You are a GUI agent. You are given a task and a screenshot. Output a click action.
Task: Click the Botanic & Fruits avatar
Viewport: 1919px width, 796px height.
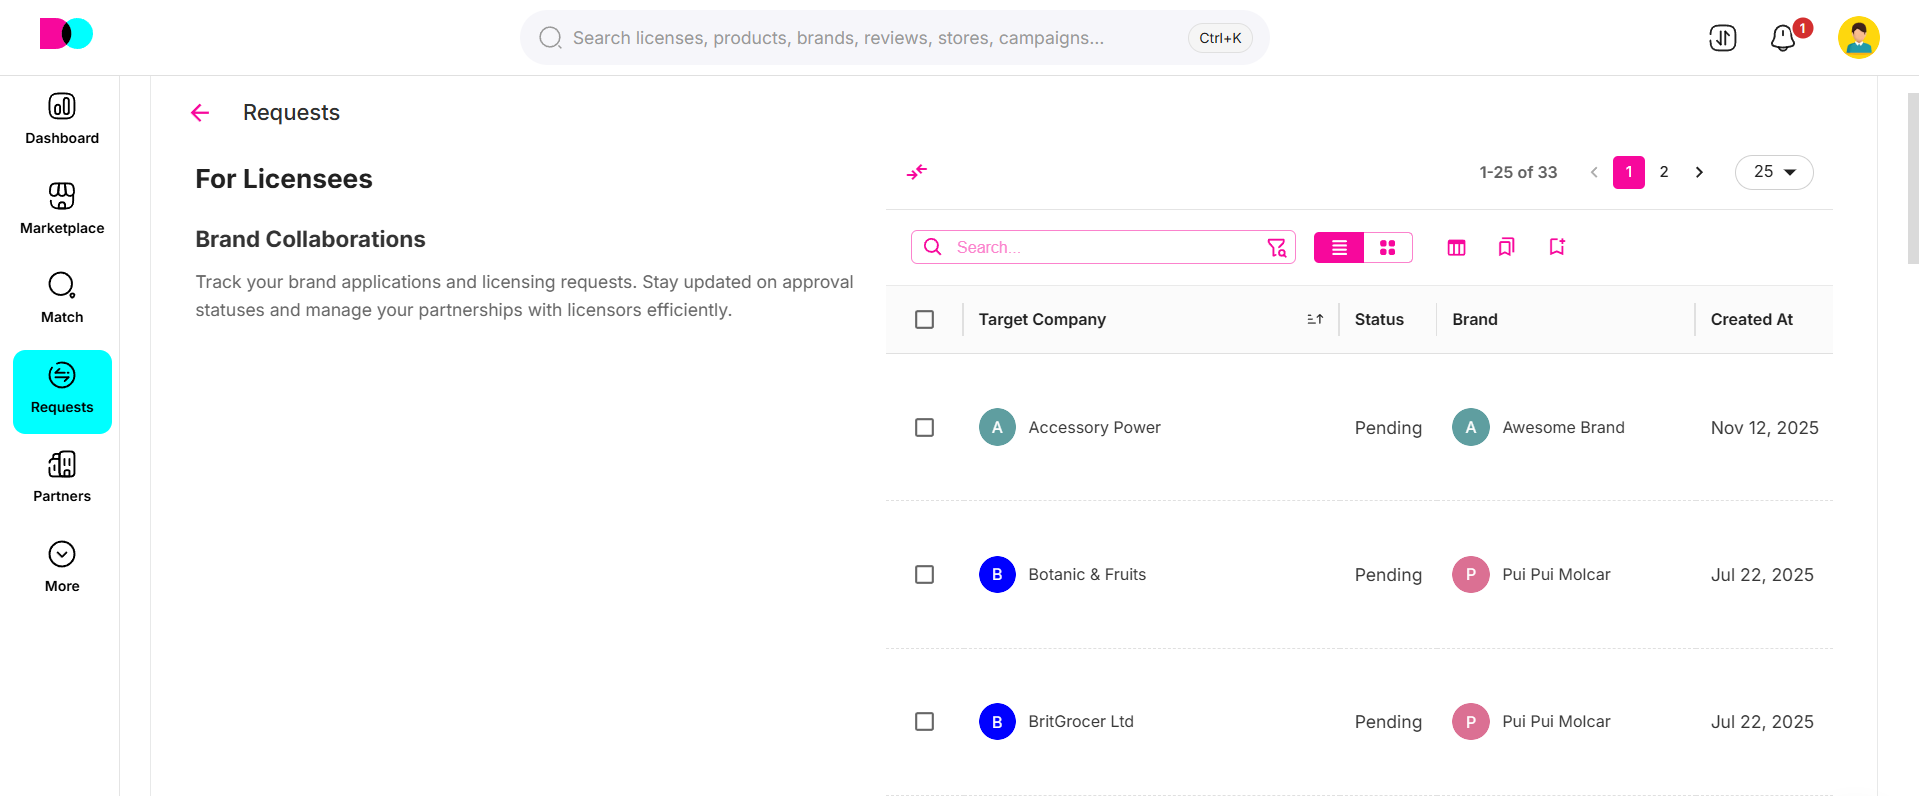pyautogui.click(x=997, y=574)
